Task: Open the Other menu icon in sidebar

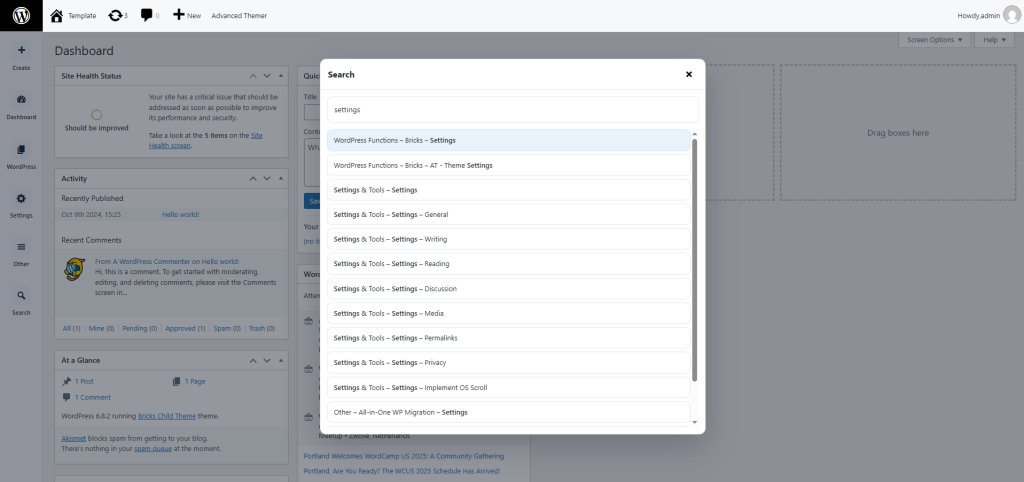Action: [21, 247]
